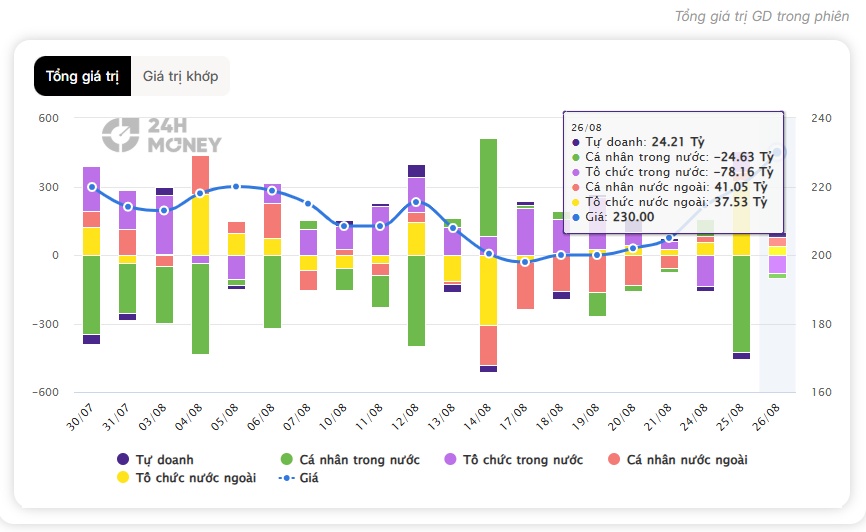The width and height of the screenshot is (866, 532).
Task: Click the price point marker for 05/08
Action: point(236,187)
